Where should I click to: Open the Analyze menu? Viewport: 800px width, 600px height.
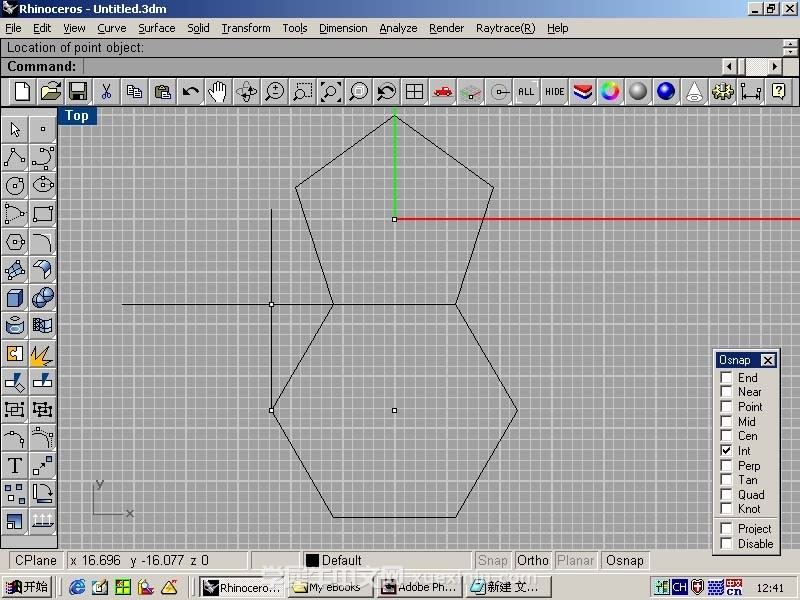click(x=398, y=28)
